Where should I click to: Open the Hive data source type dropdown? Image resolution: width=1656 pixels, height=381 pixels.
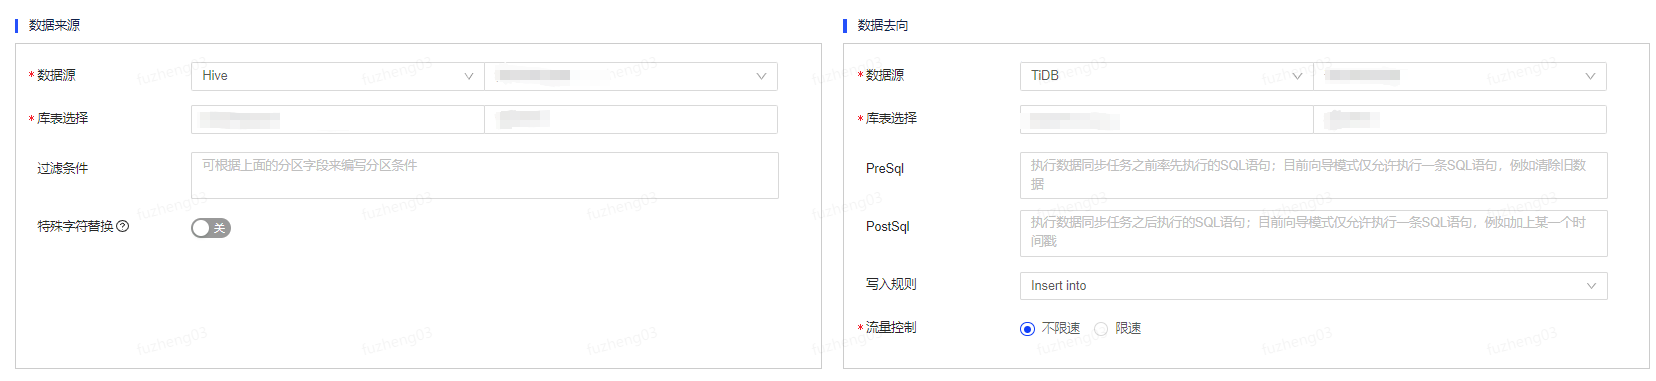coord(337,76)
